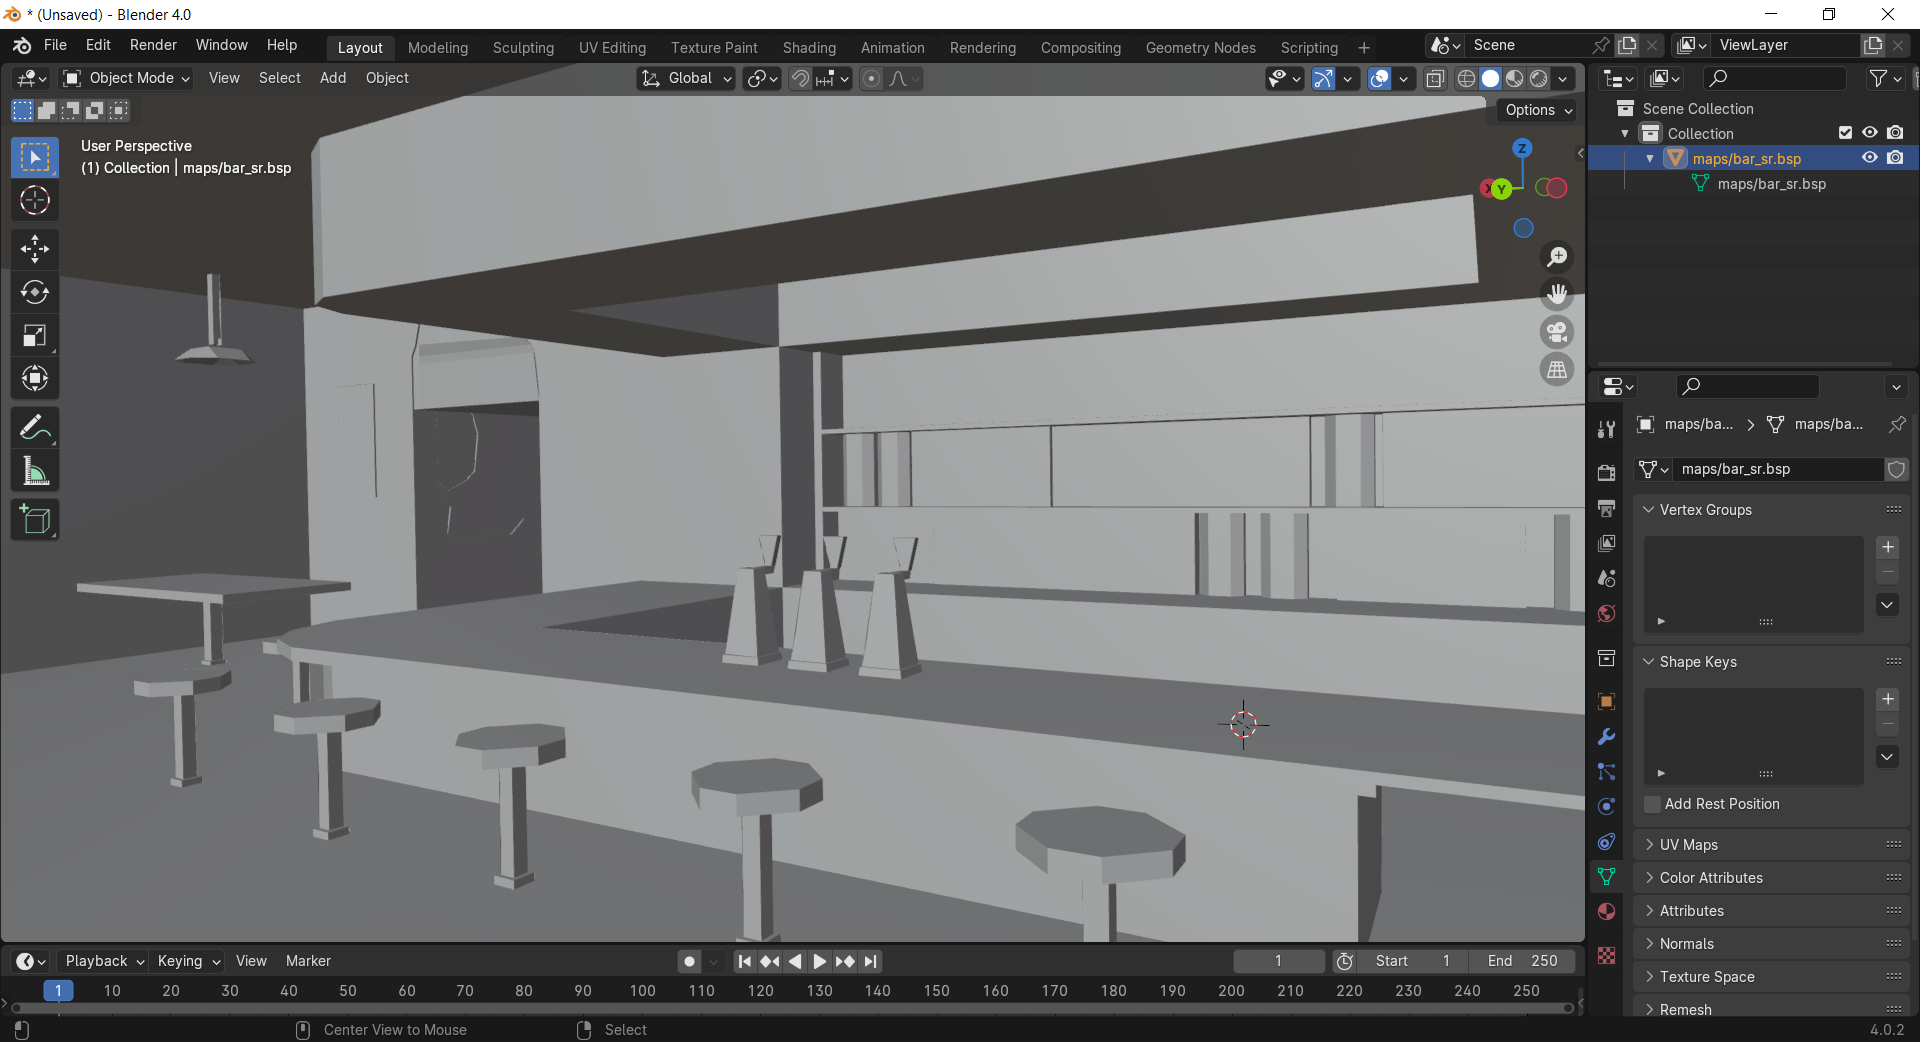Select the Add Cube tool

click(x=35, y=520)
